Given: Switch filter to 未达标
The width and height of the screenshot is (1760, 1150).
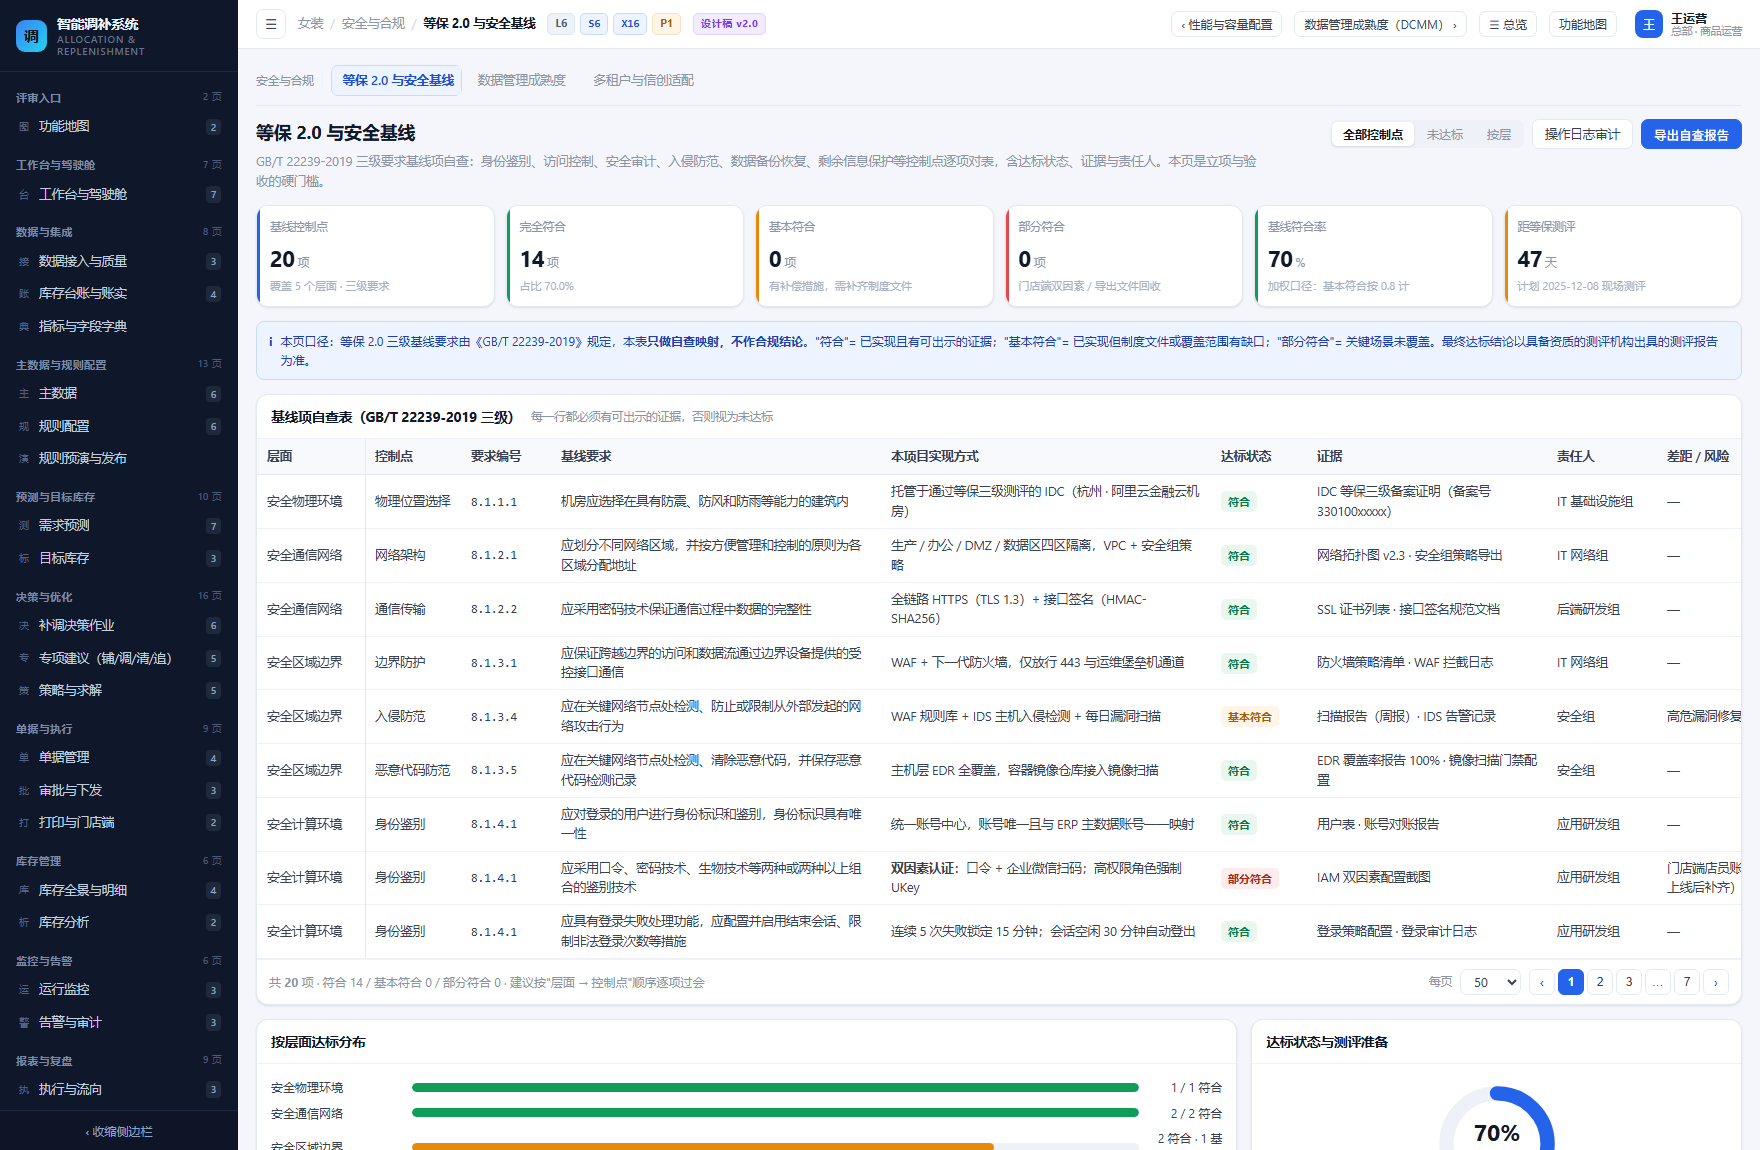Looking at the screenshot, I should 1445,135.
